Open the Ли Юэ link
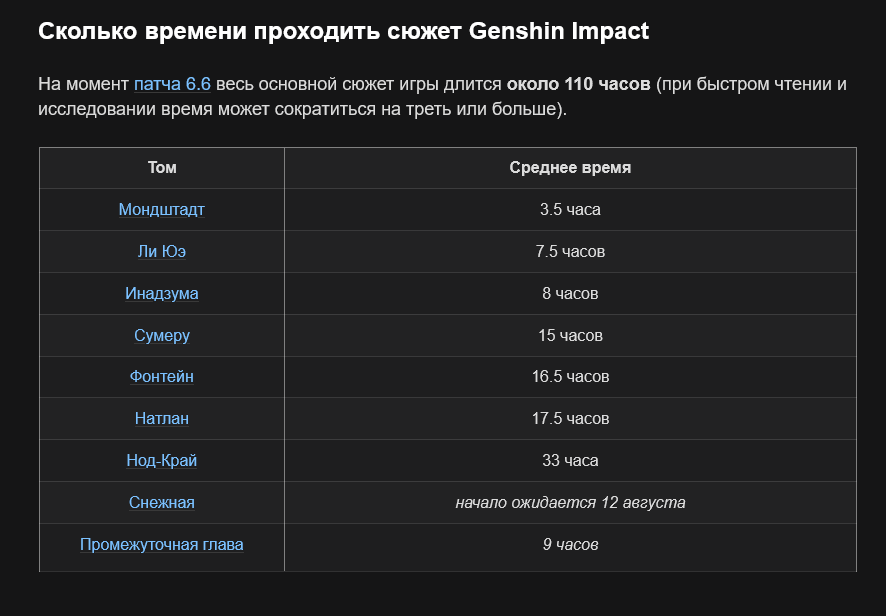The height and width of the screenshot is (616, 886). [x=162, y=251]
